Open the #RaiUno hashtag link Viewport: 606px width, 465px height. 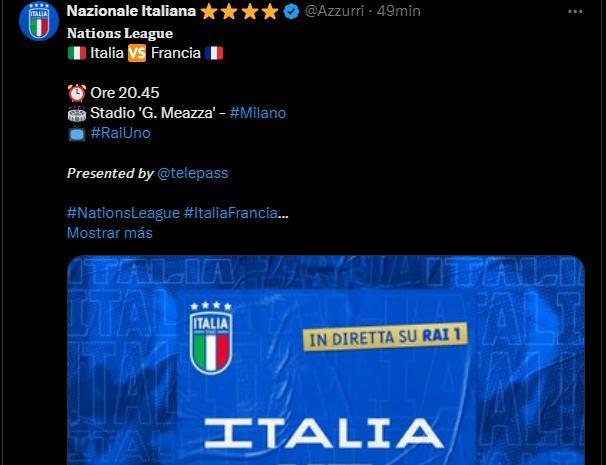(120, 133)
